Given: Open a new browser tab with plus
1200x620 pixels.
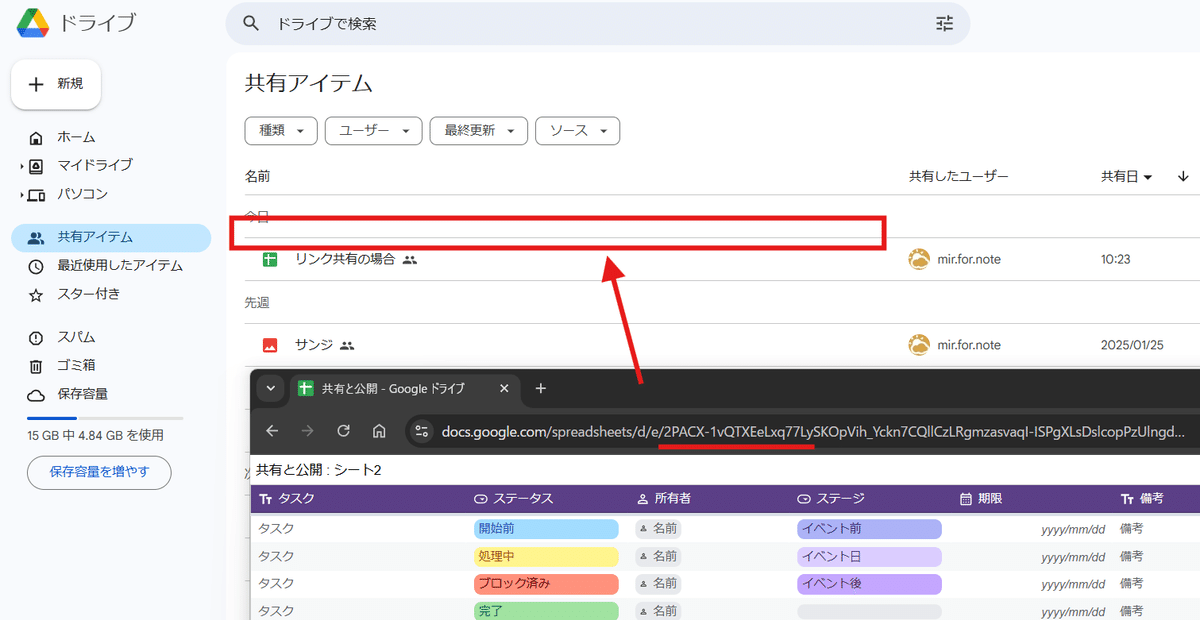Looking at the screenshot, I should pos(541,388).
